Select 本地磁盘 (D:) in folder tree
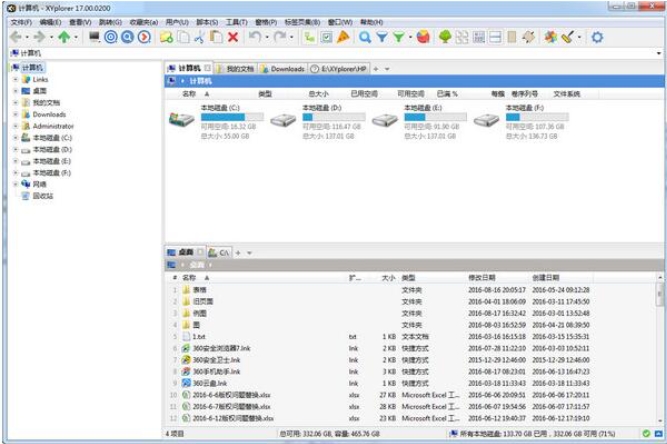667x444 pixels. coord(52,150)
